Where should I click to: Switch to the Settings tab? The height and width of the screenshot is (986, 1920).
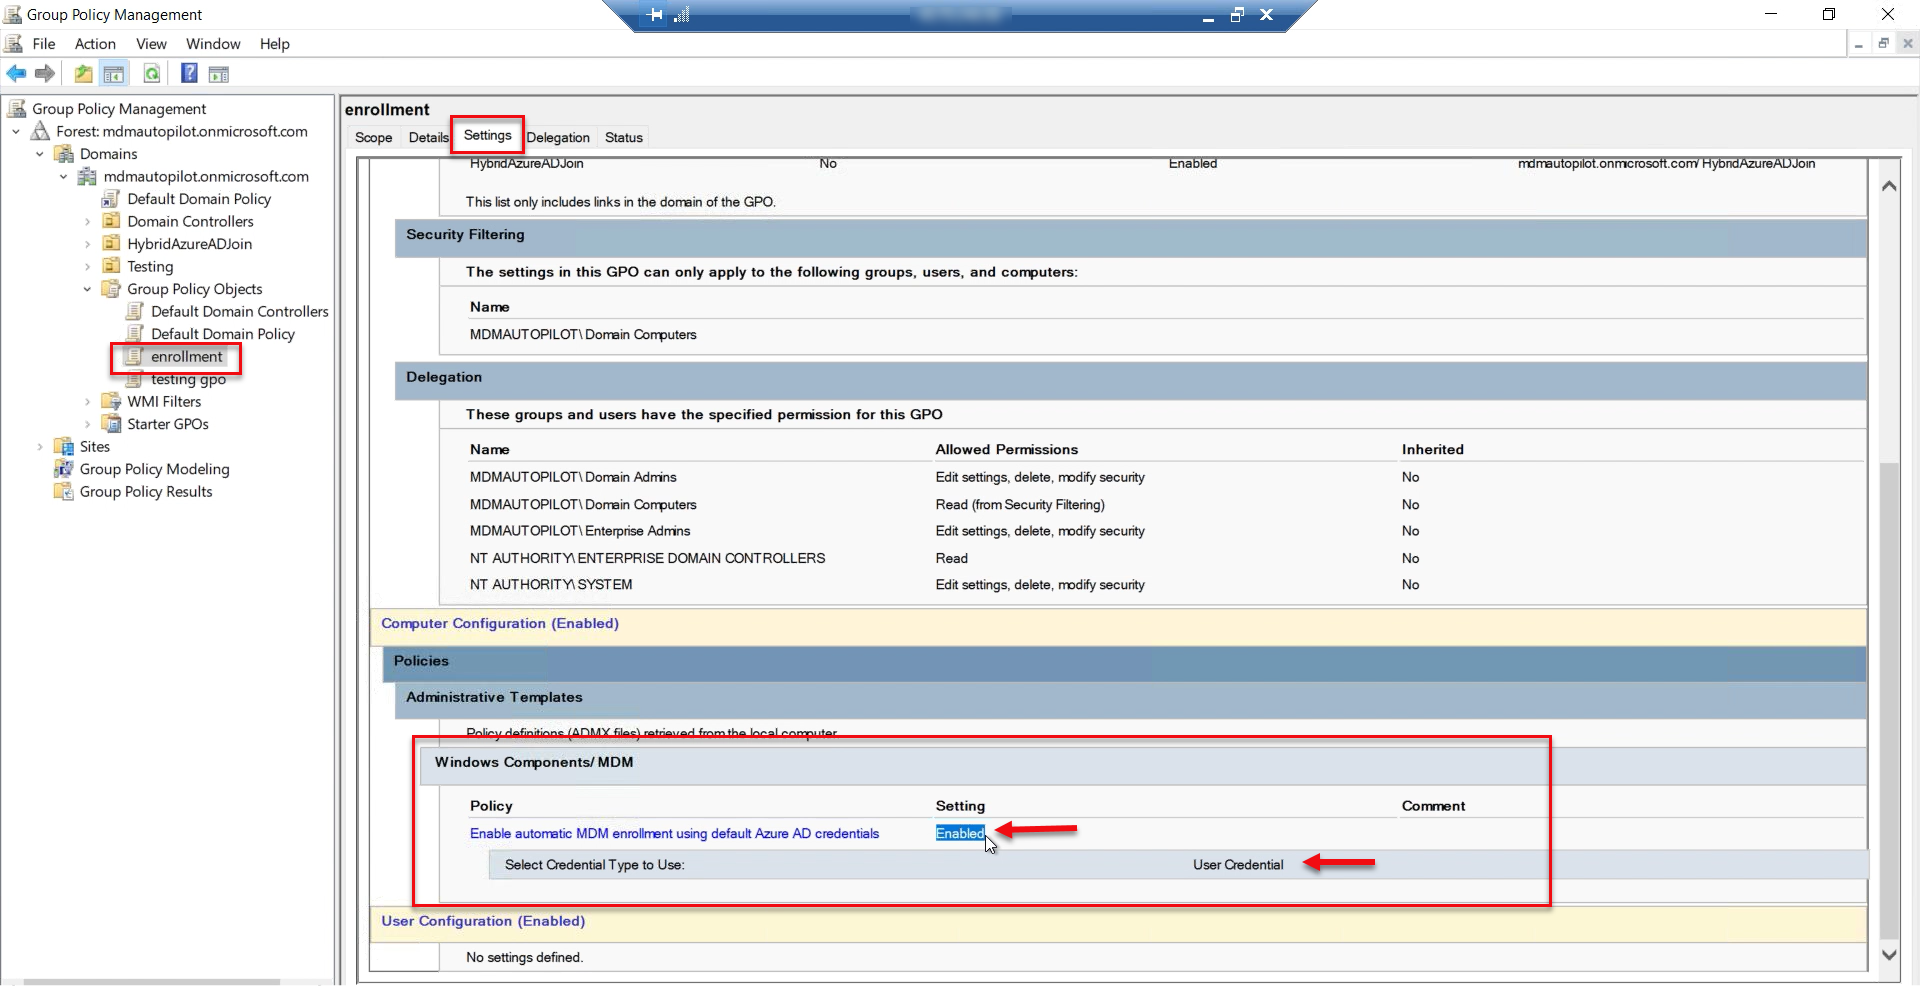point(487,135)
